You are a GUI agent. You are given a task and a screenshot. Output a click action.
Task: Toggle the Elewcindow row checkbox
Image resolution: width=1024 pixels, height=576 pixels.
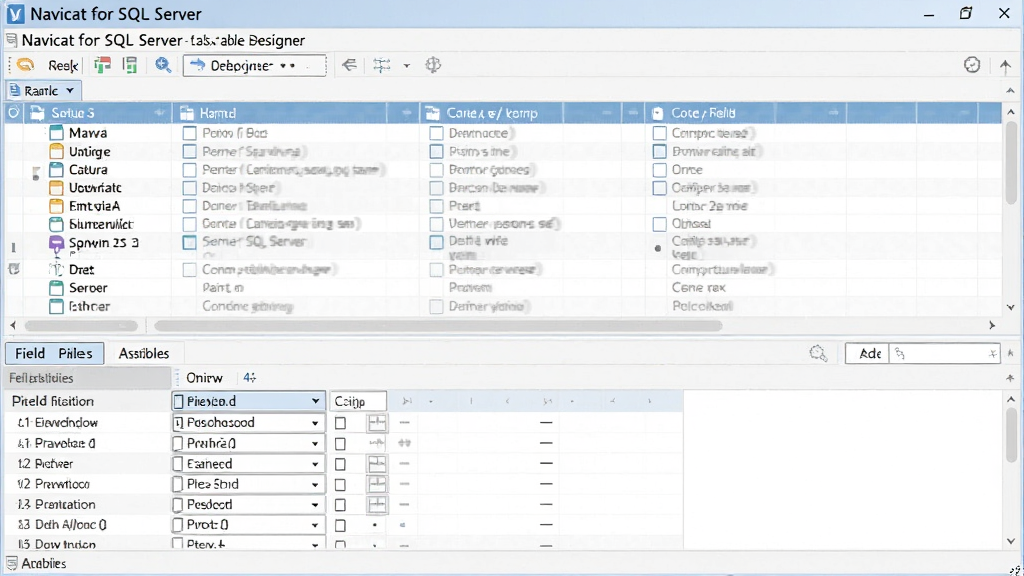click(x=340, y=423)
